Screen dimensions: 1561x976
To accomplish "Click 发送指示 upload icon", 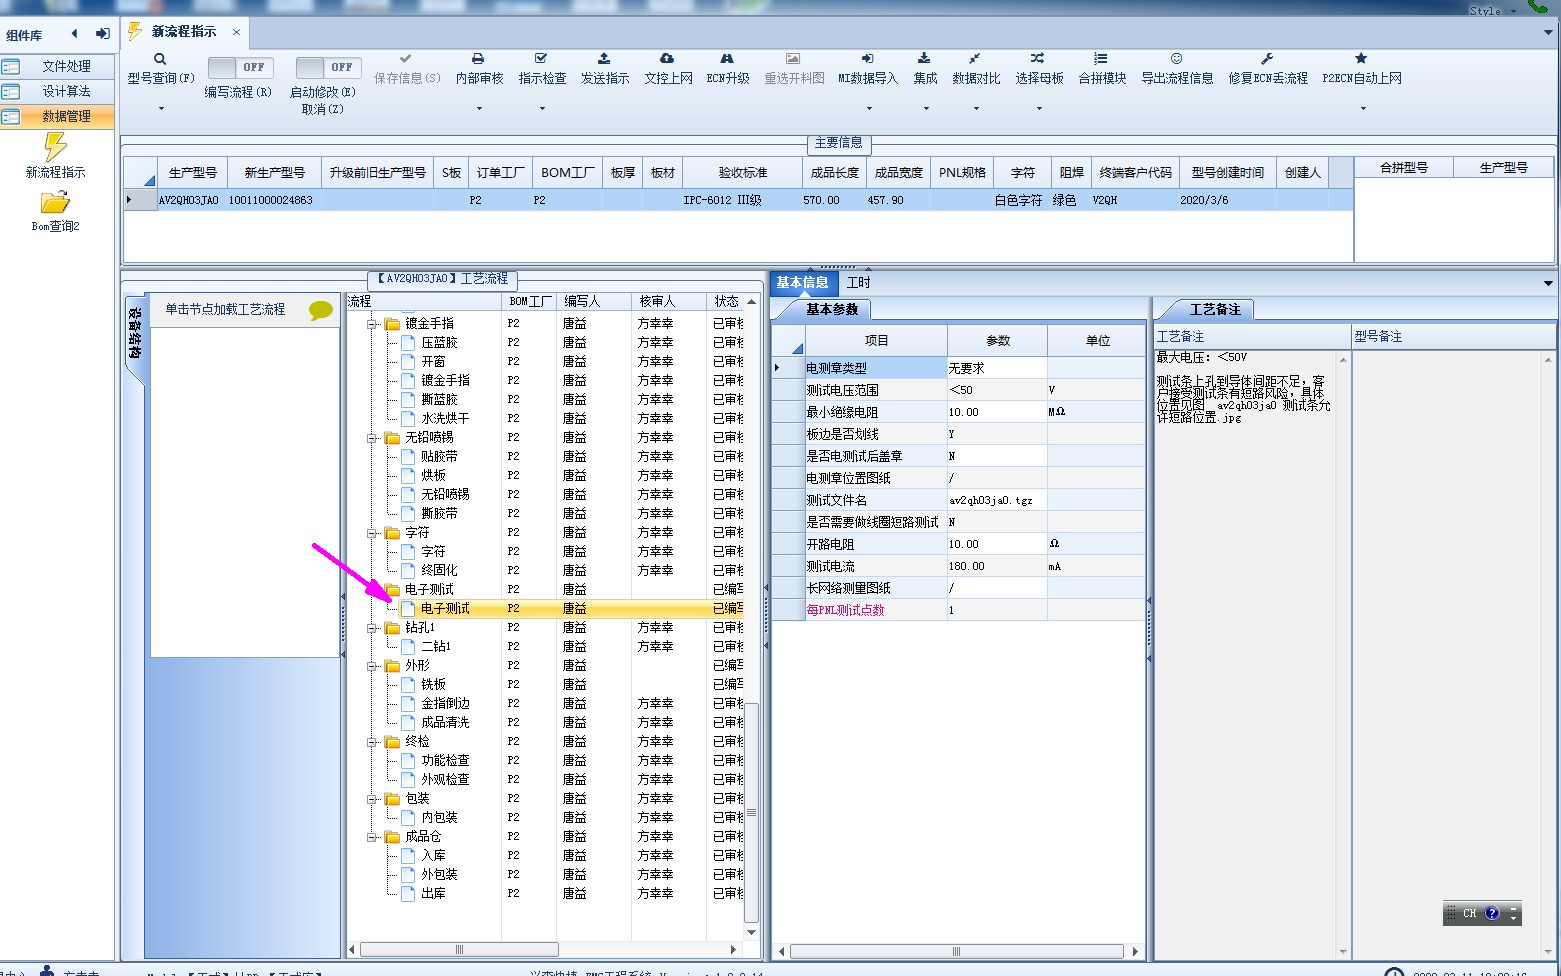I will (604, 59).
